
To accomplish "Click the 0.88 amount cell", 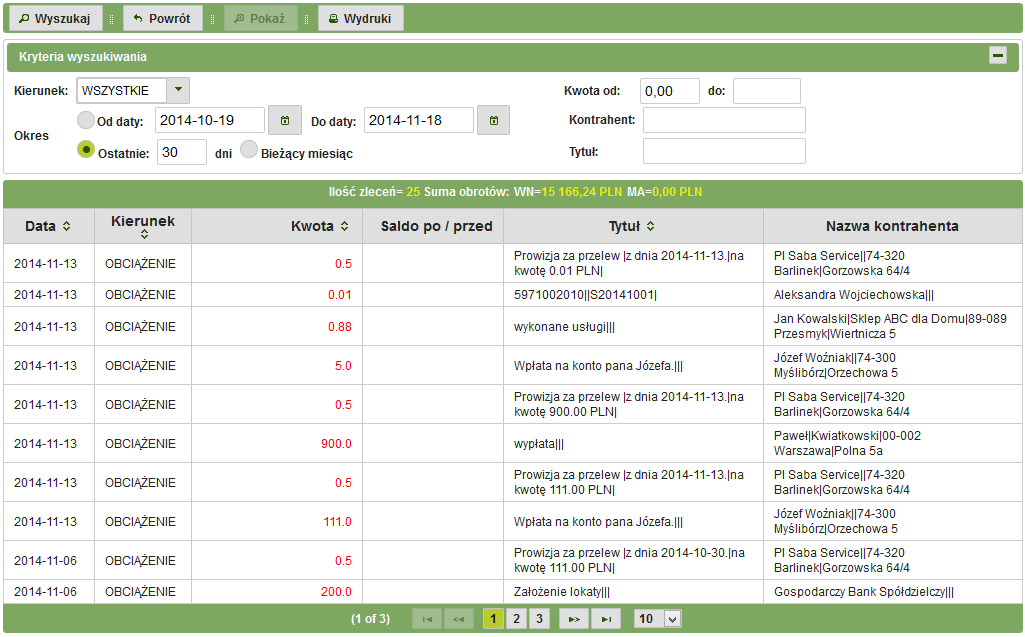I will click(277, 326).
